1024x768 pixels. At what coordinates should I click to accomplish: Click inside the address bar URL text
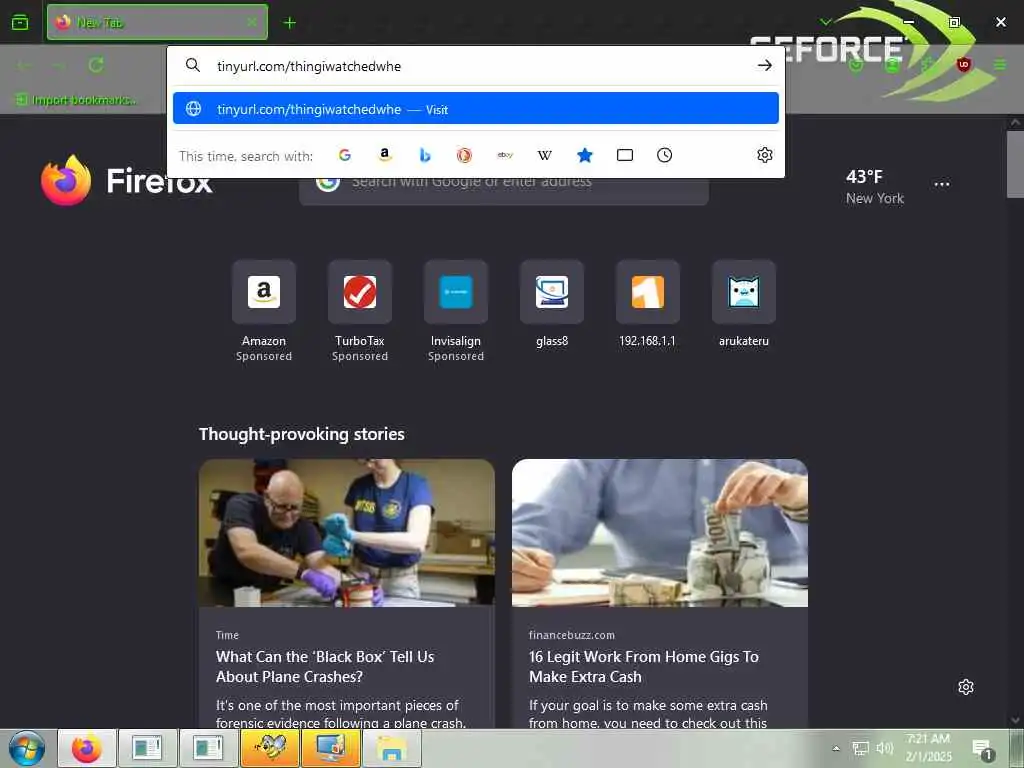(x=309, y=66)
